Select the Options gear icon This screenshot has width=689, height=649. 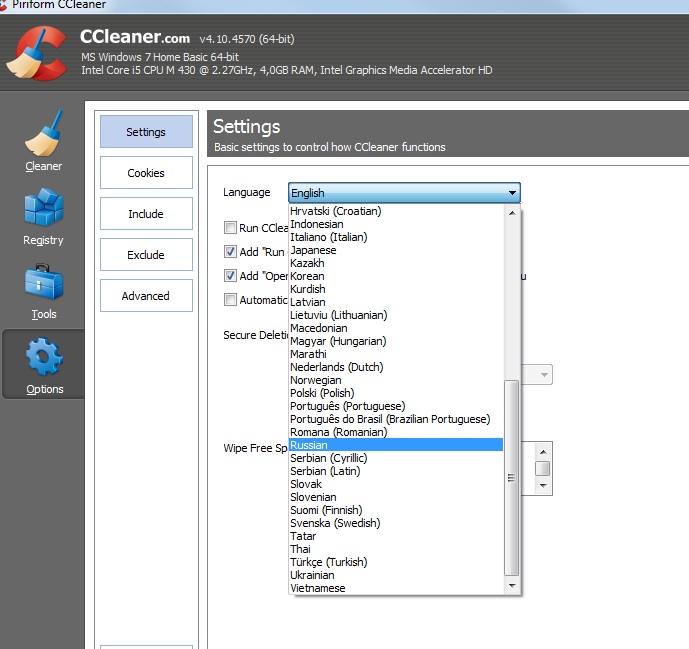pos(43,358)
